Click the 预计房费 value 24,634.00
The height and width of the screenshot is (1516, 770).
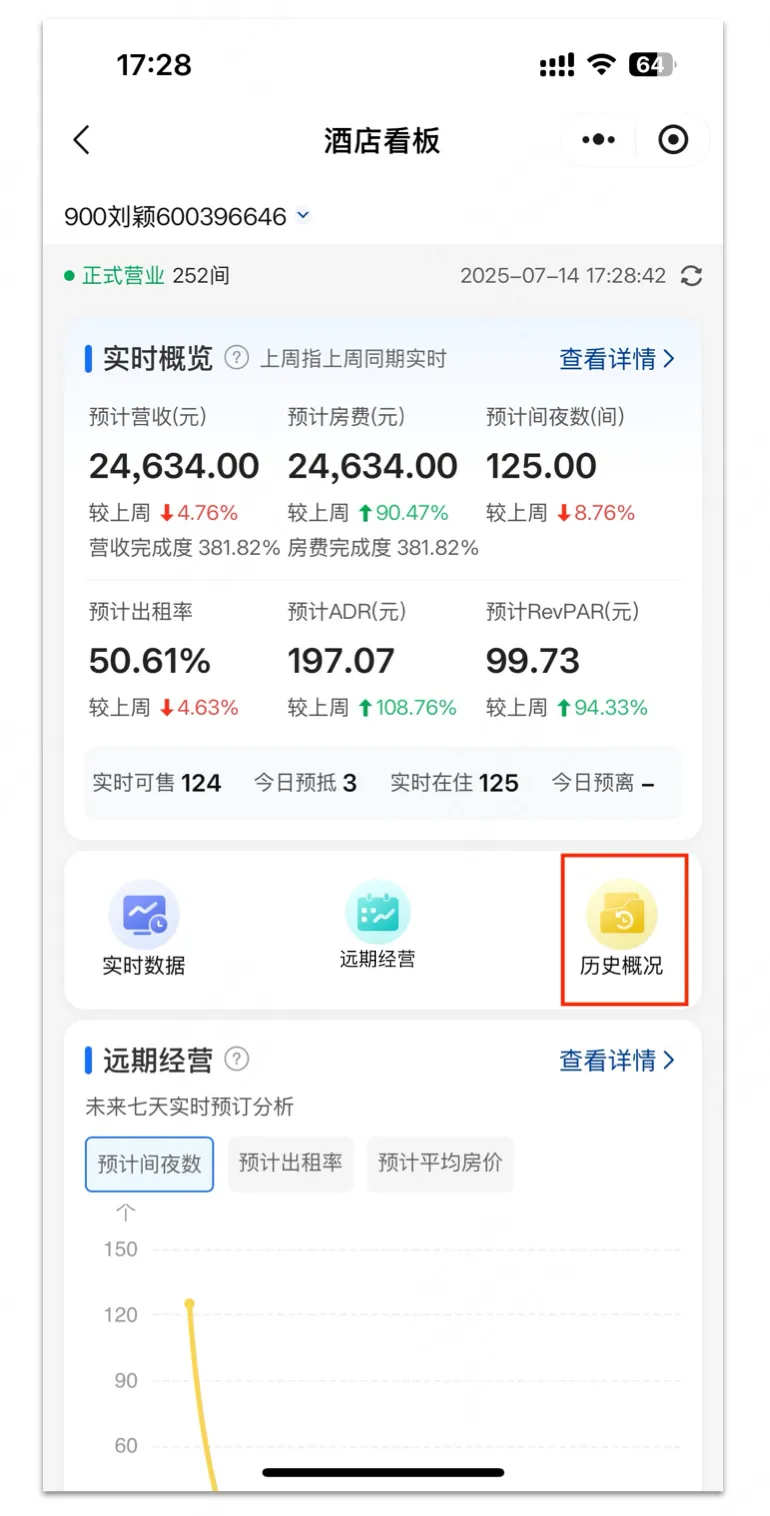pyautogui.click(x=373, y=466)
